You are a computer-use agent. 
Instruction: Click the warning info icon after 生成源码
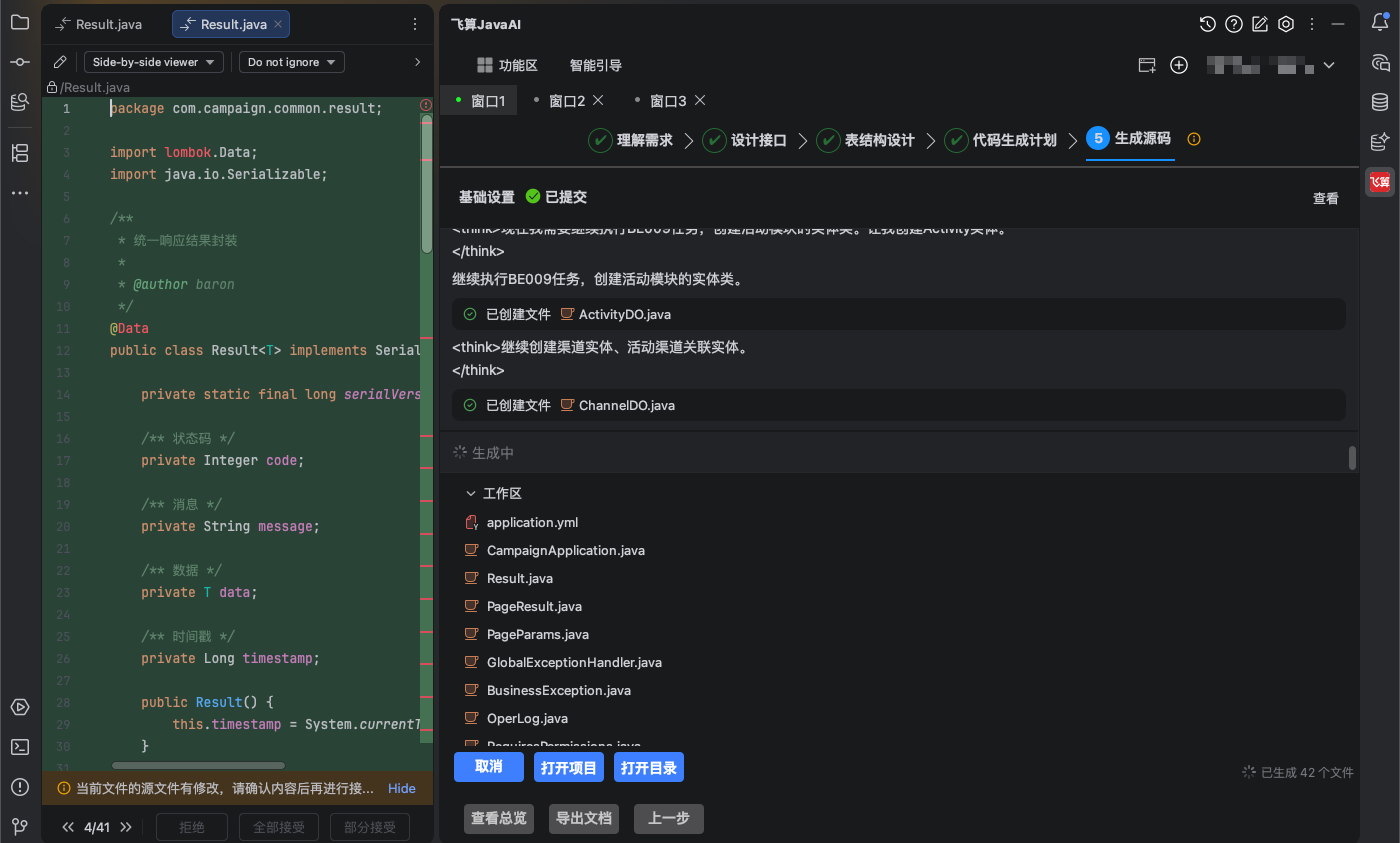[x=1193, y=139]
